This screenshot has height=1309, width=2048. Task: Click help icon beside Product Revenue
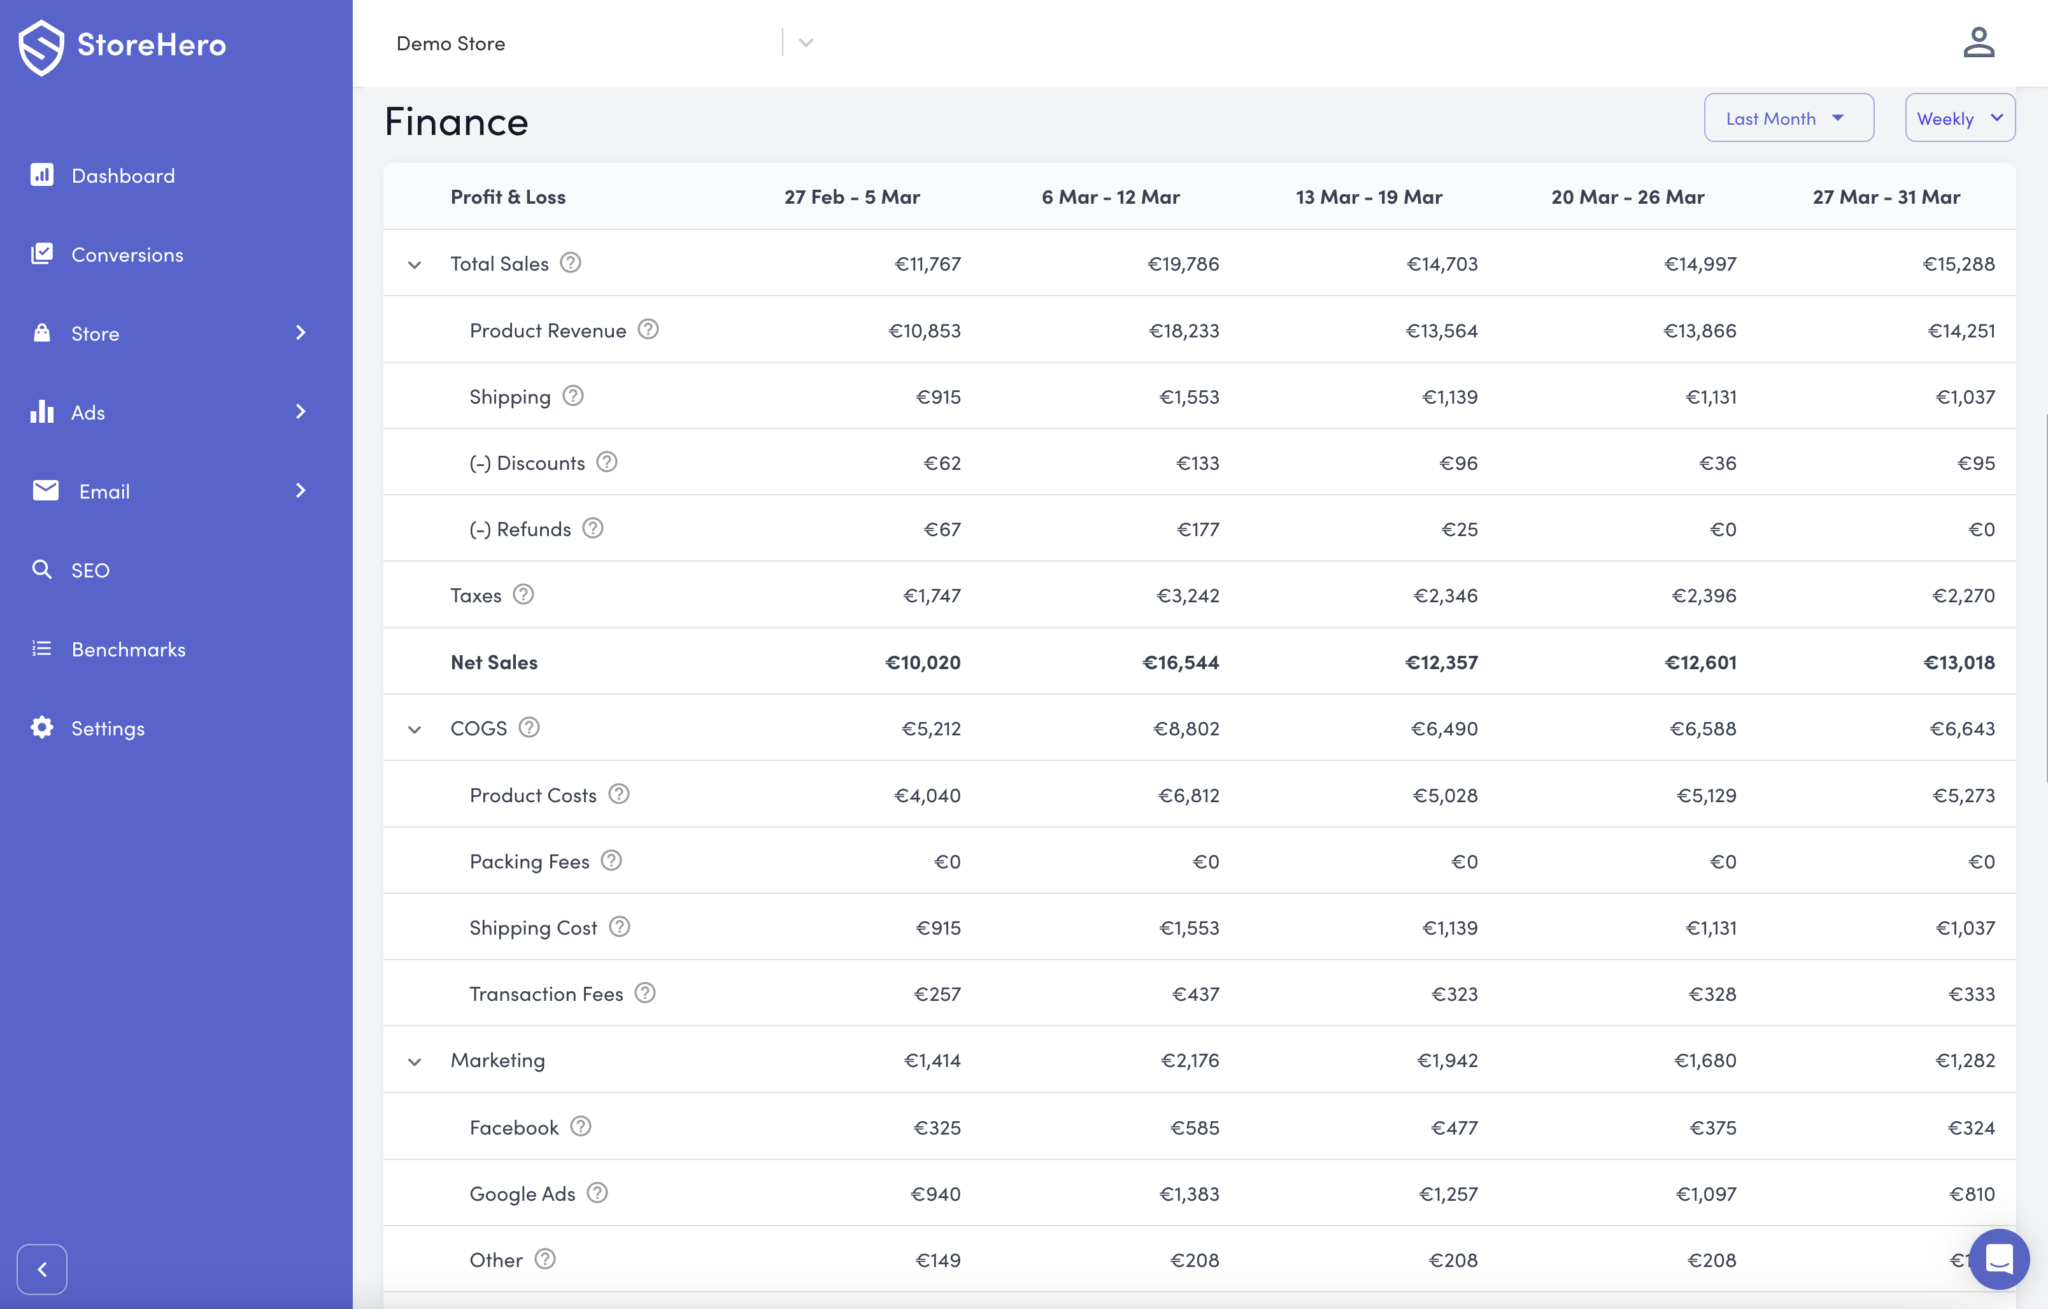[x=648, y=329]
